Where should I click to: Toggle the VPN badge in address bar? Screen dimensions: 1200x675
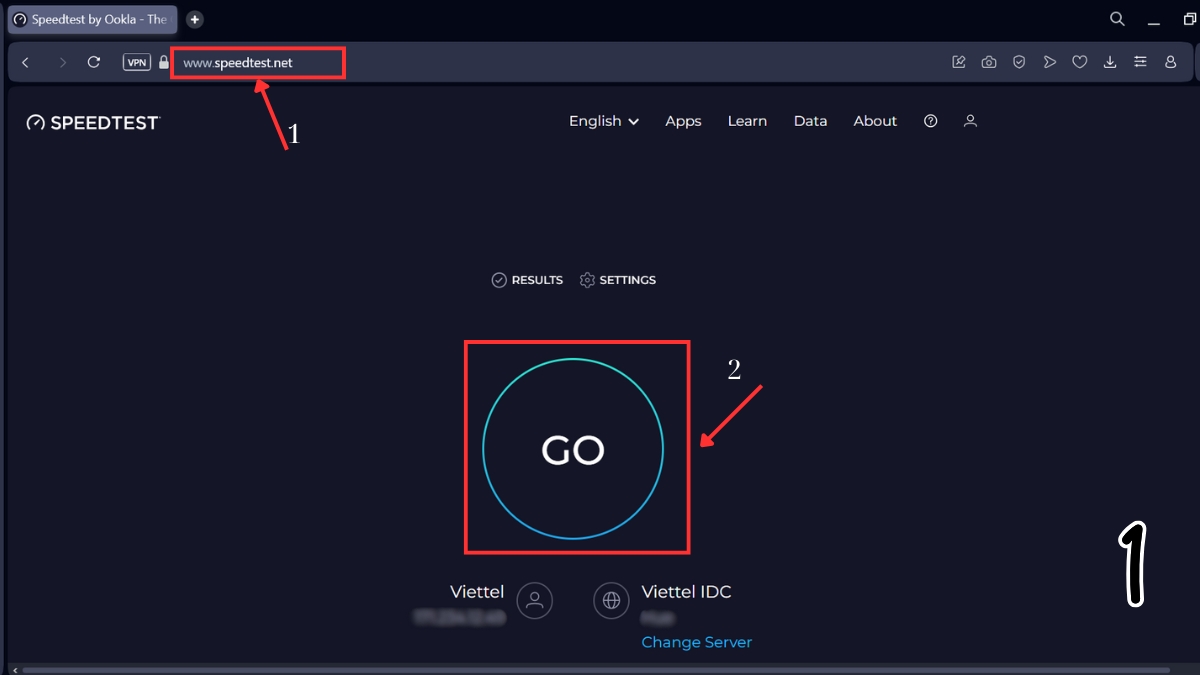[x=137, y=62]
